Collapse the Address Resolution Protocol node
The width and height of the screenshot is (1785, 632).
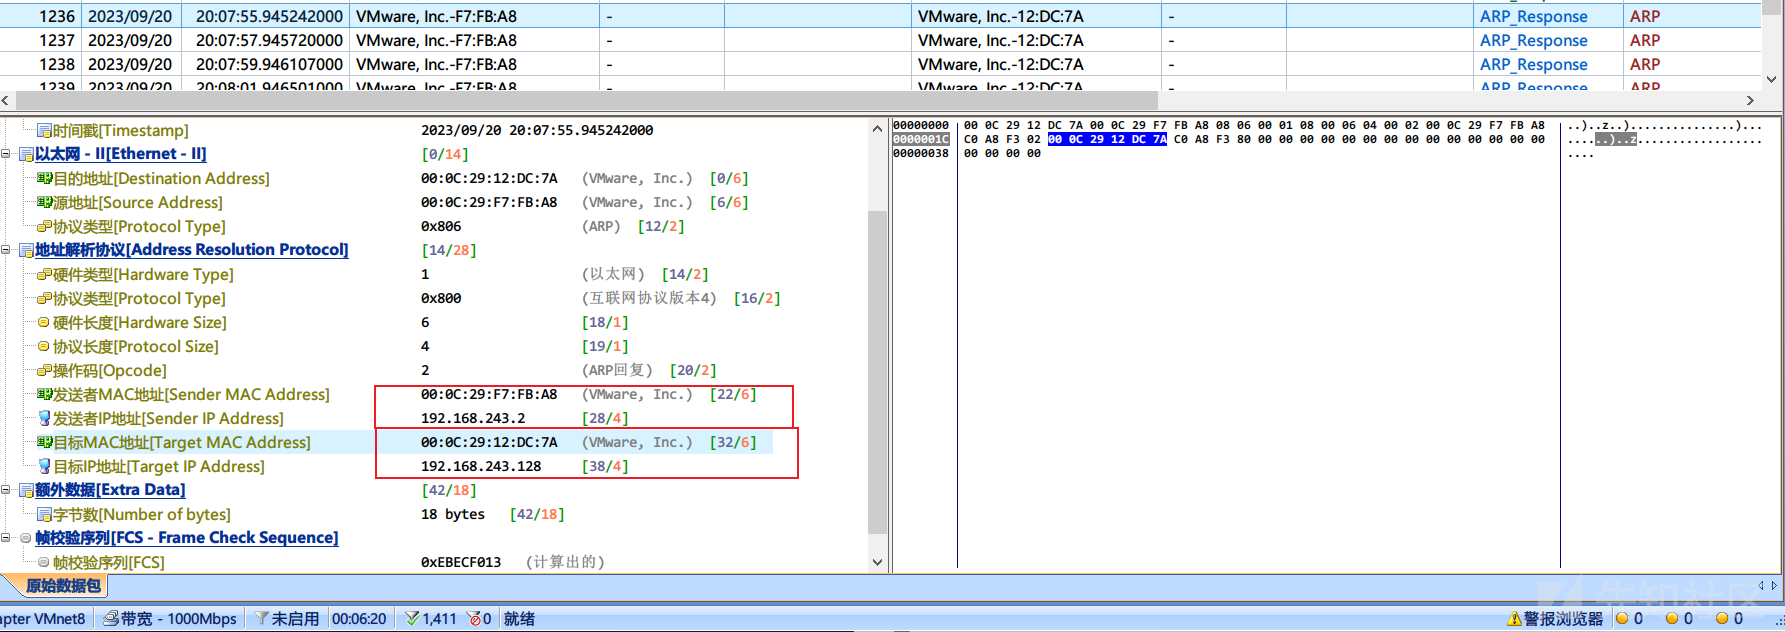(x=6, y=250)
